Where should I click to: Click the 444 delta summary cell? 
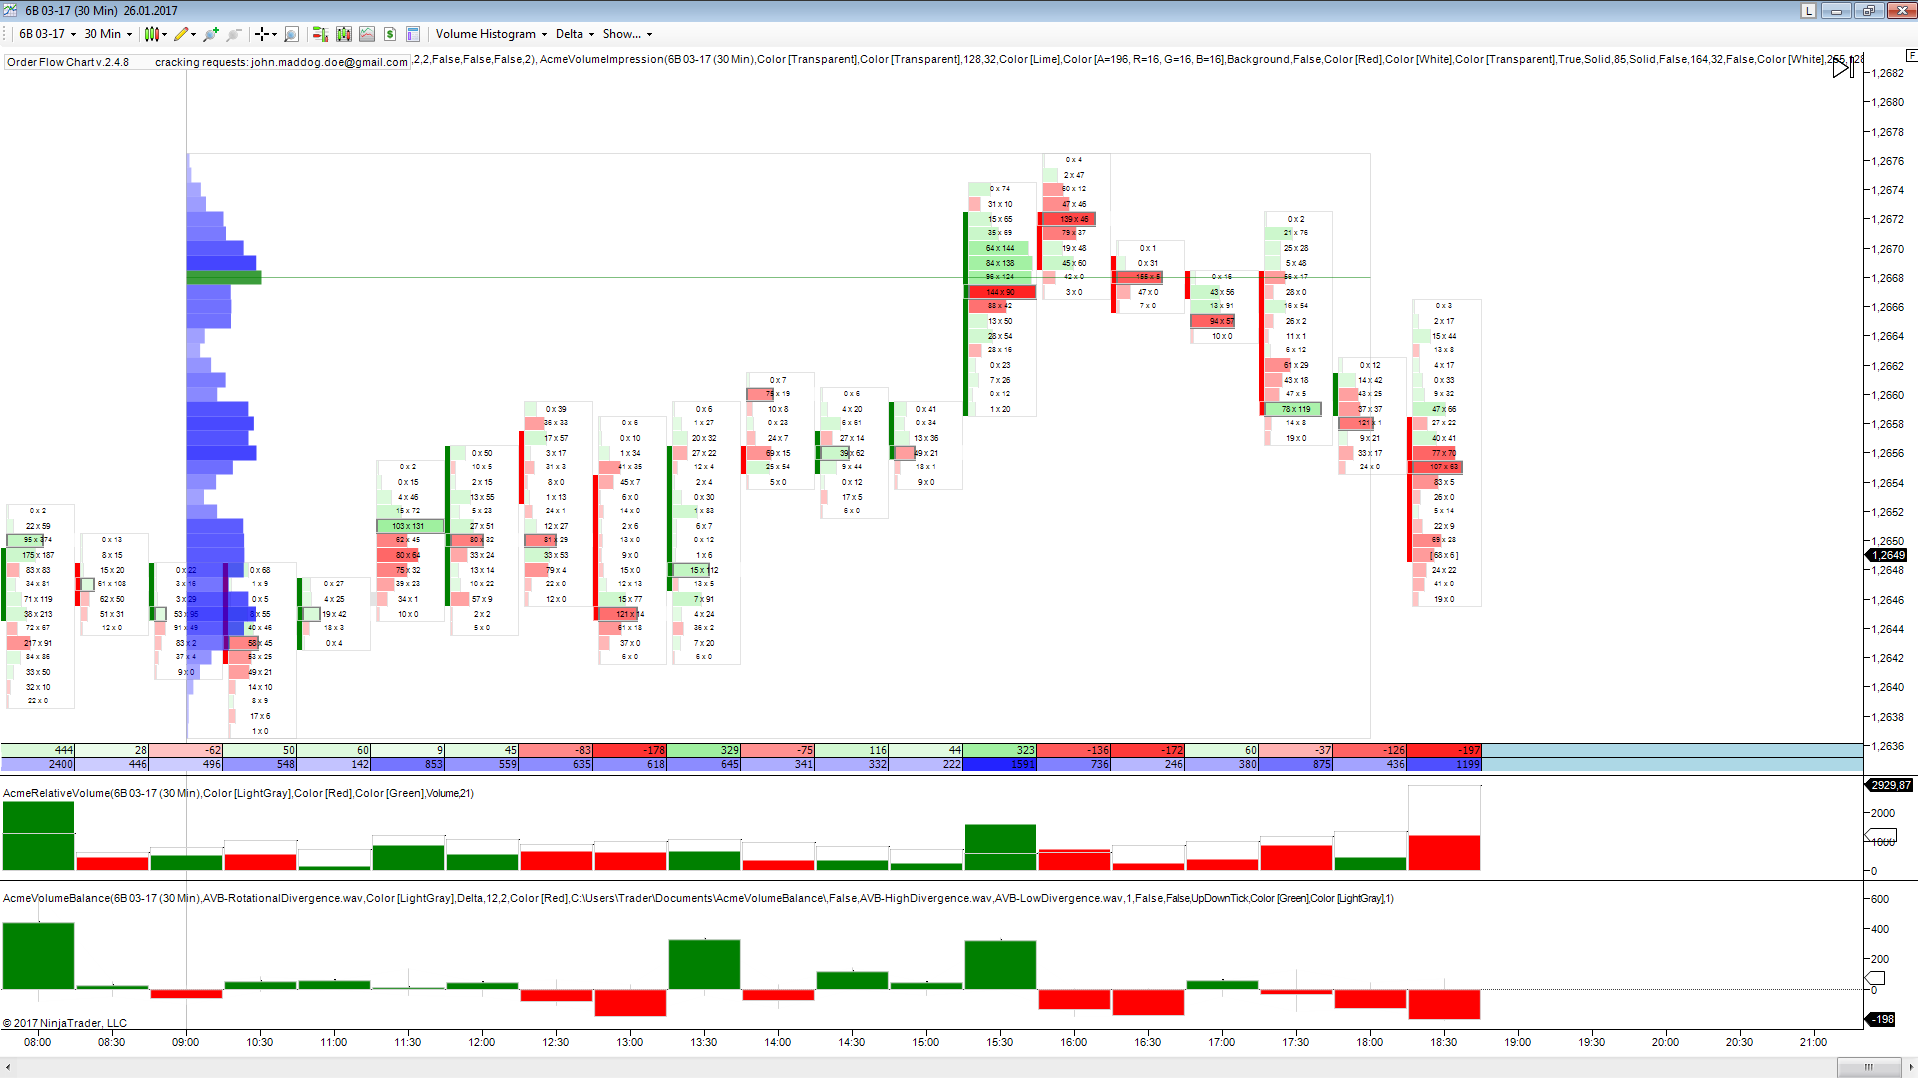[x=38, y=750]
